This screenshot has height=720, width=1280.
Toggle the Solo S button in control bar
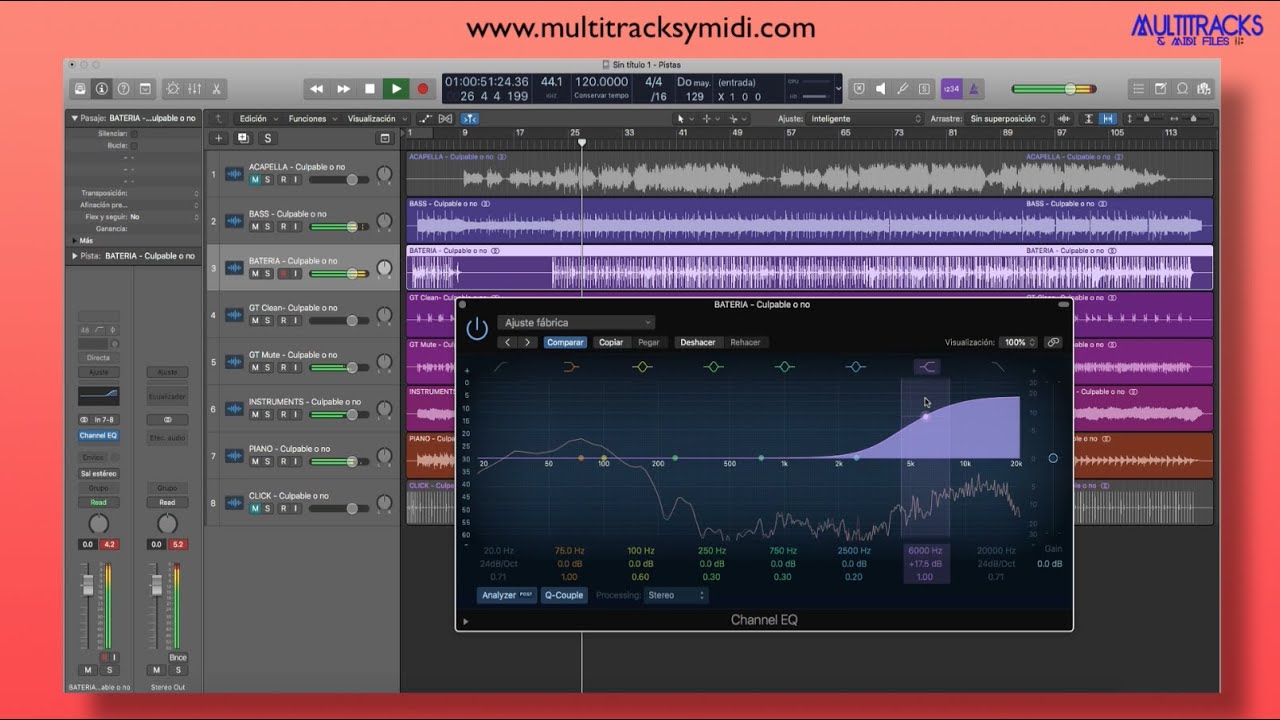tap(924, 89)
